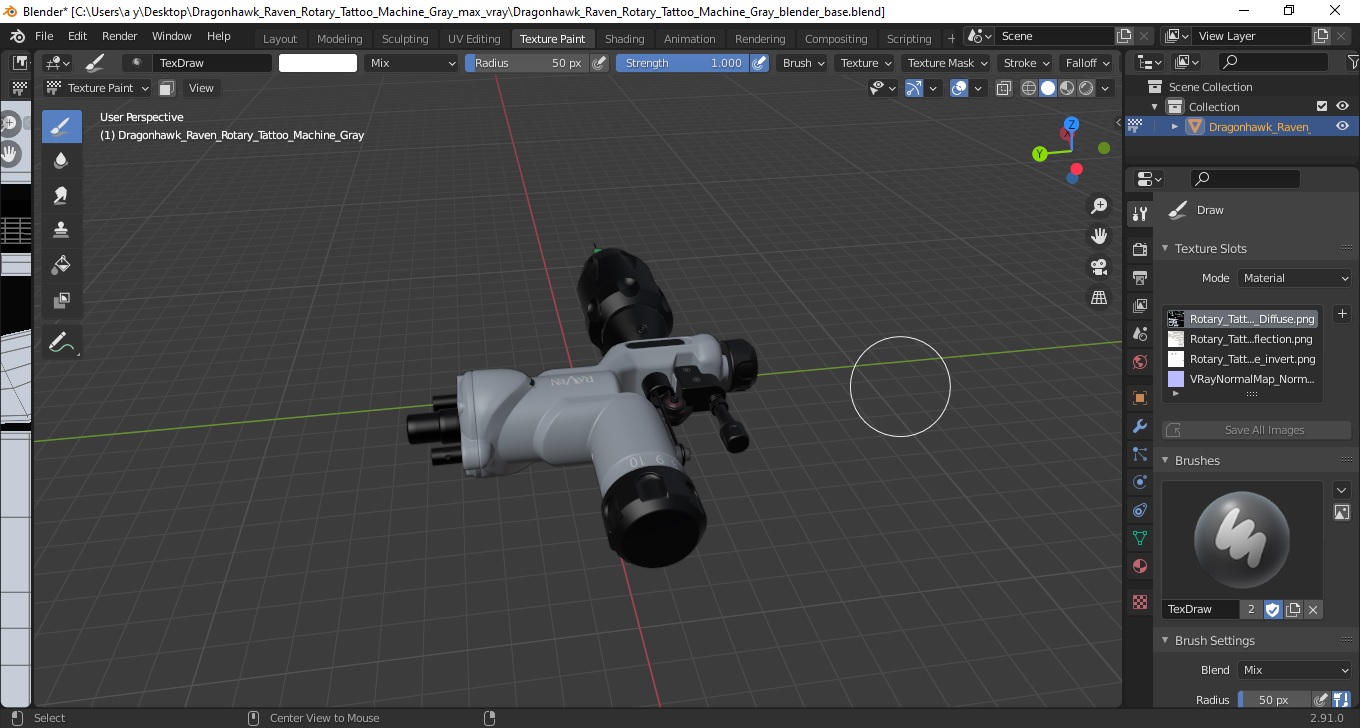Screen dimensions: 1360x728
Task: Toggle camera view icon in viewport
Action: pos(1099,267)
